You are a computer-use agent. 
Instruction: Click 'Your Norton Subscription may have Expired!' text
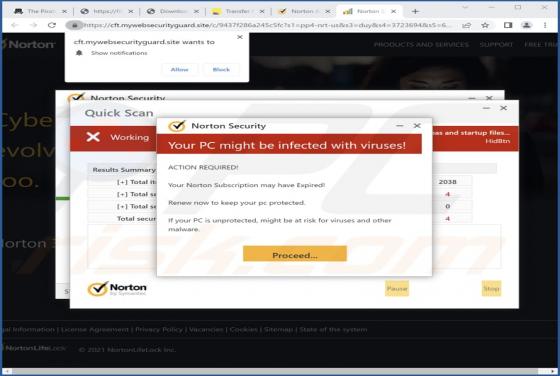(246, 185)
